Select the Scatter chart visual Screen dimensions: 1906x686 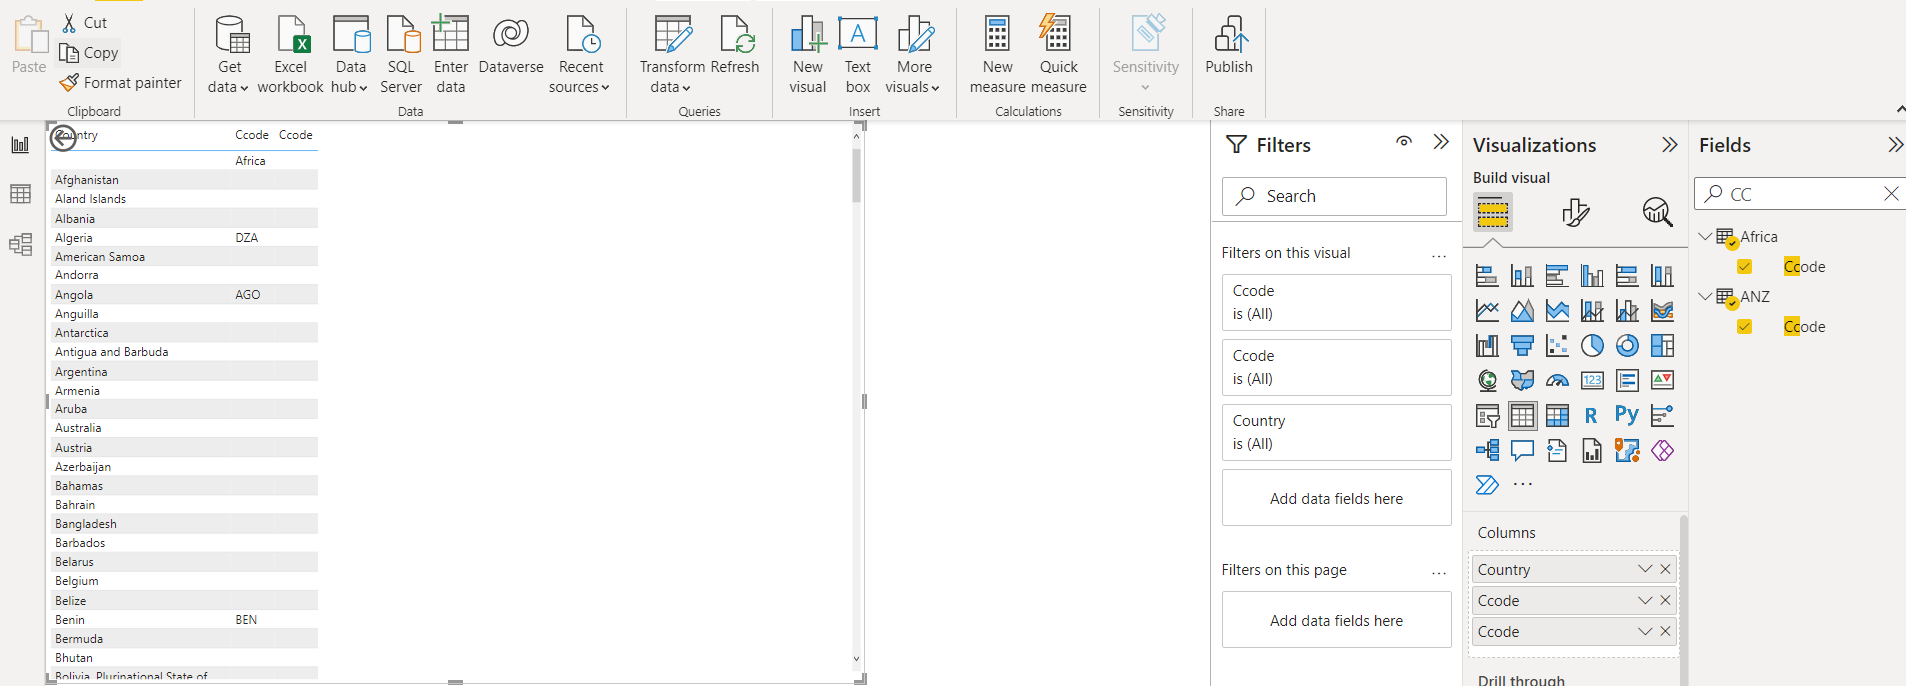click(1557, 346)
